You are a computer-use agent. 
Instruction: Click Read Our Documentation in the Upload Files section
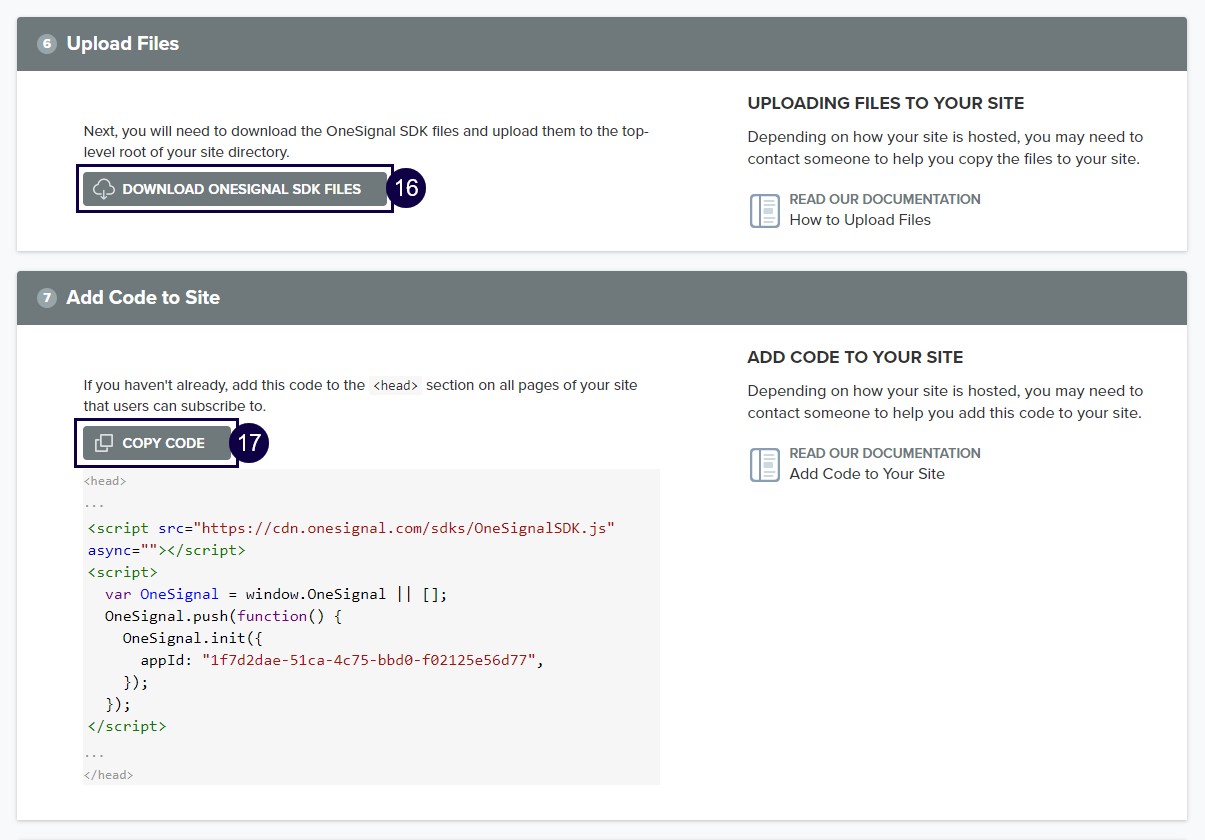[x=884, y=199]
